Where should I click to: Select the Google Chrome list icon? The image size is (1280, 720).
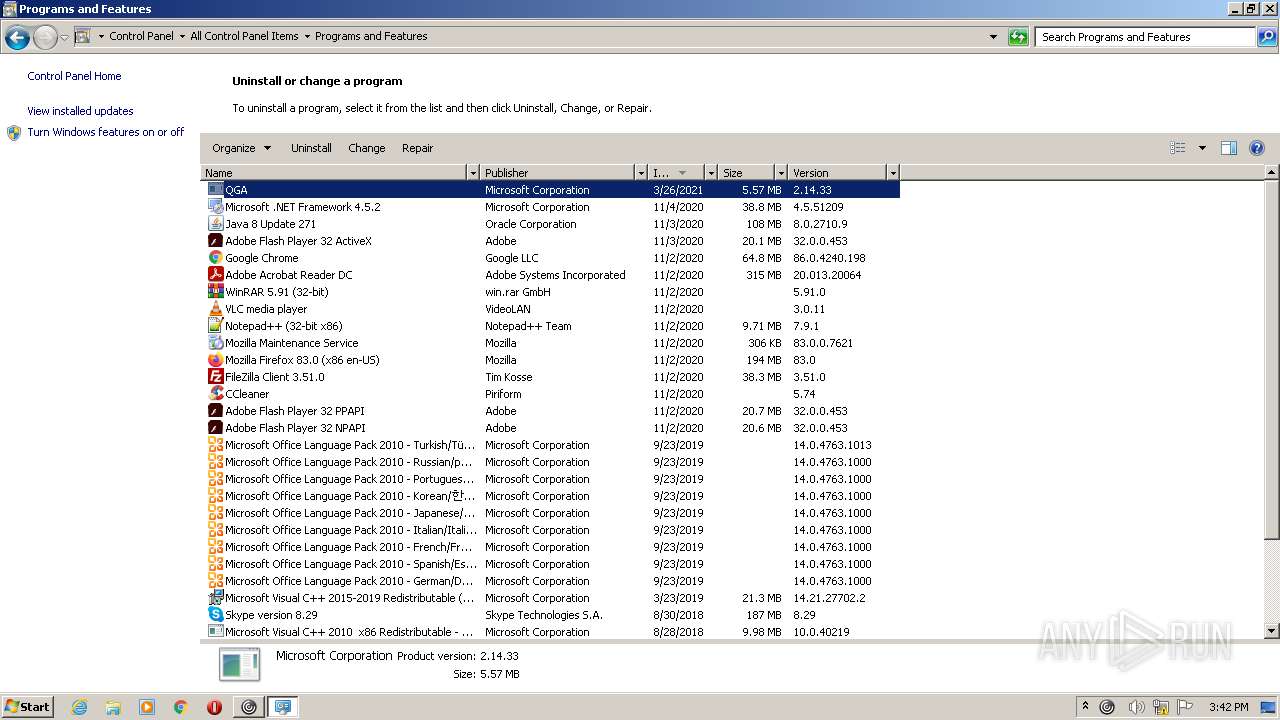click(x=215, y=257)
